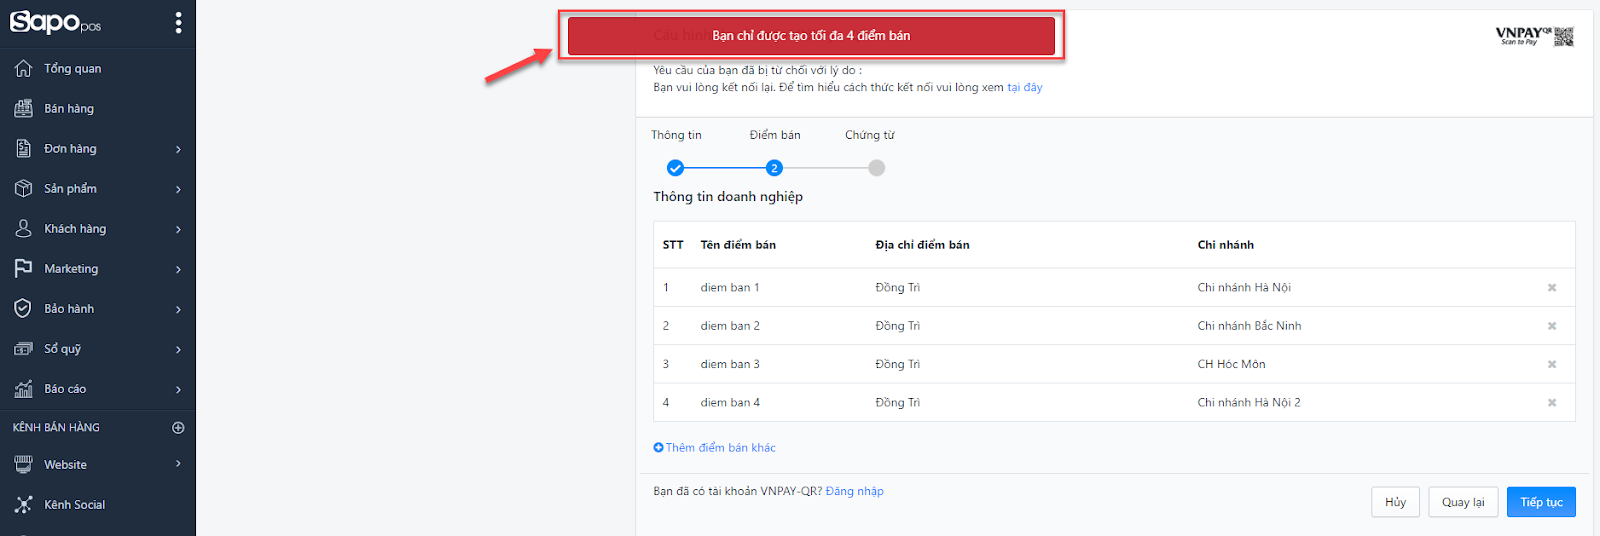
Task: Click the Sổ quỹ cash icon
Action: pyautogui.click(x=23, y=348)
